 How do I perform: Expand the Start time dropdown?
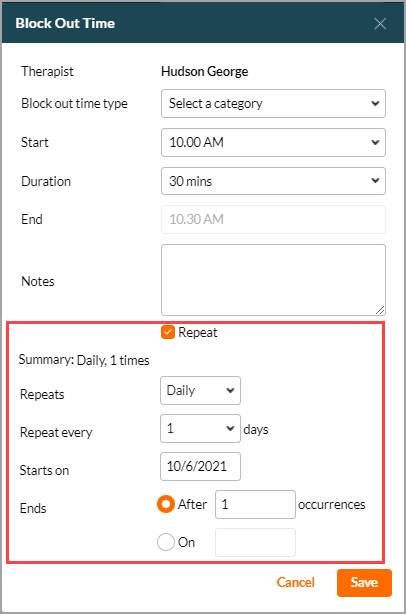click(273, 142)
